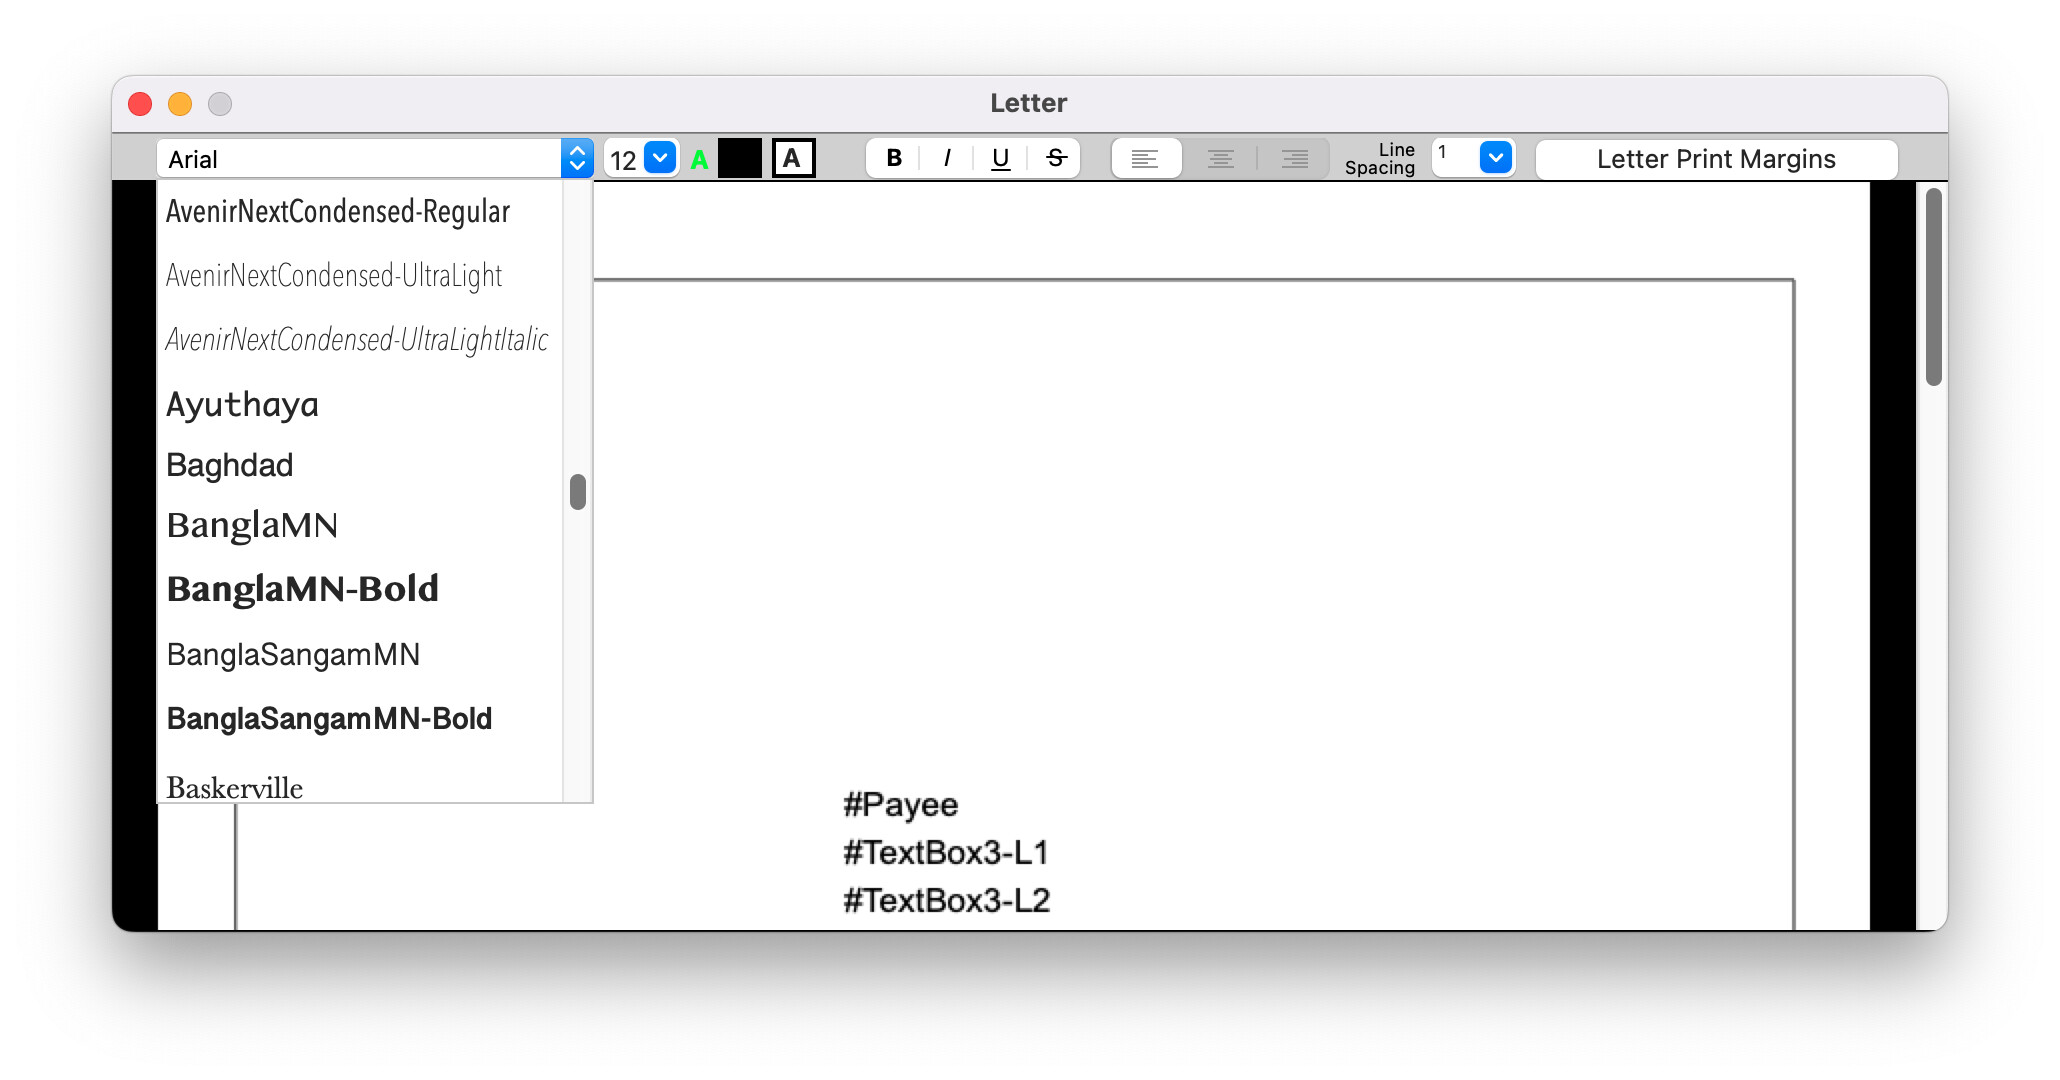Image resolution: width=2060 pixels, height=1080 pixels.
Task: Open Letter Print Margins settings
Action: 1715,158
